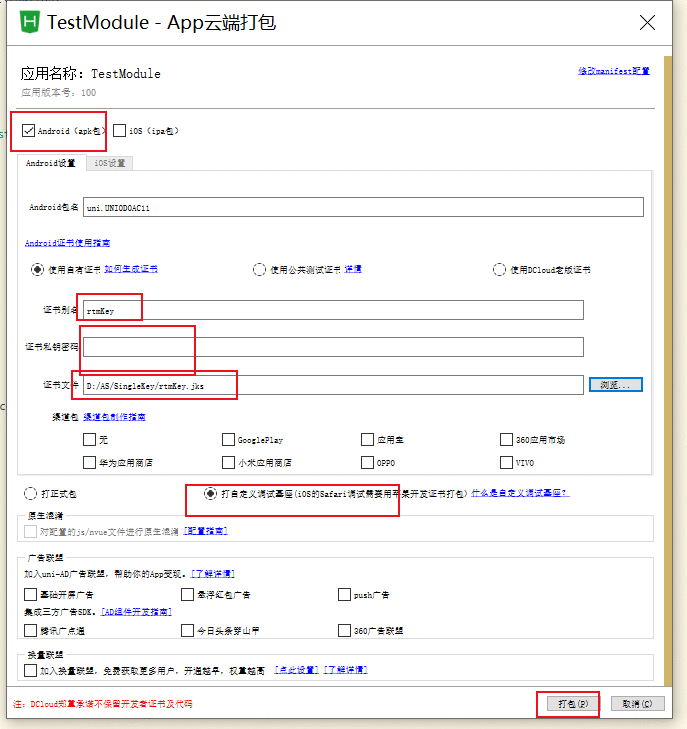Enable the push广告 checkbox
The image size is (687, 729).
(x=344, y=594)
